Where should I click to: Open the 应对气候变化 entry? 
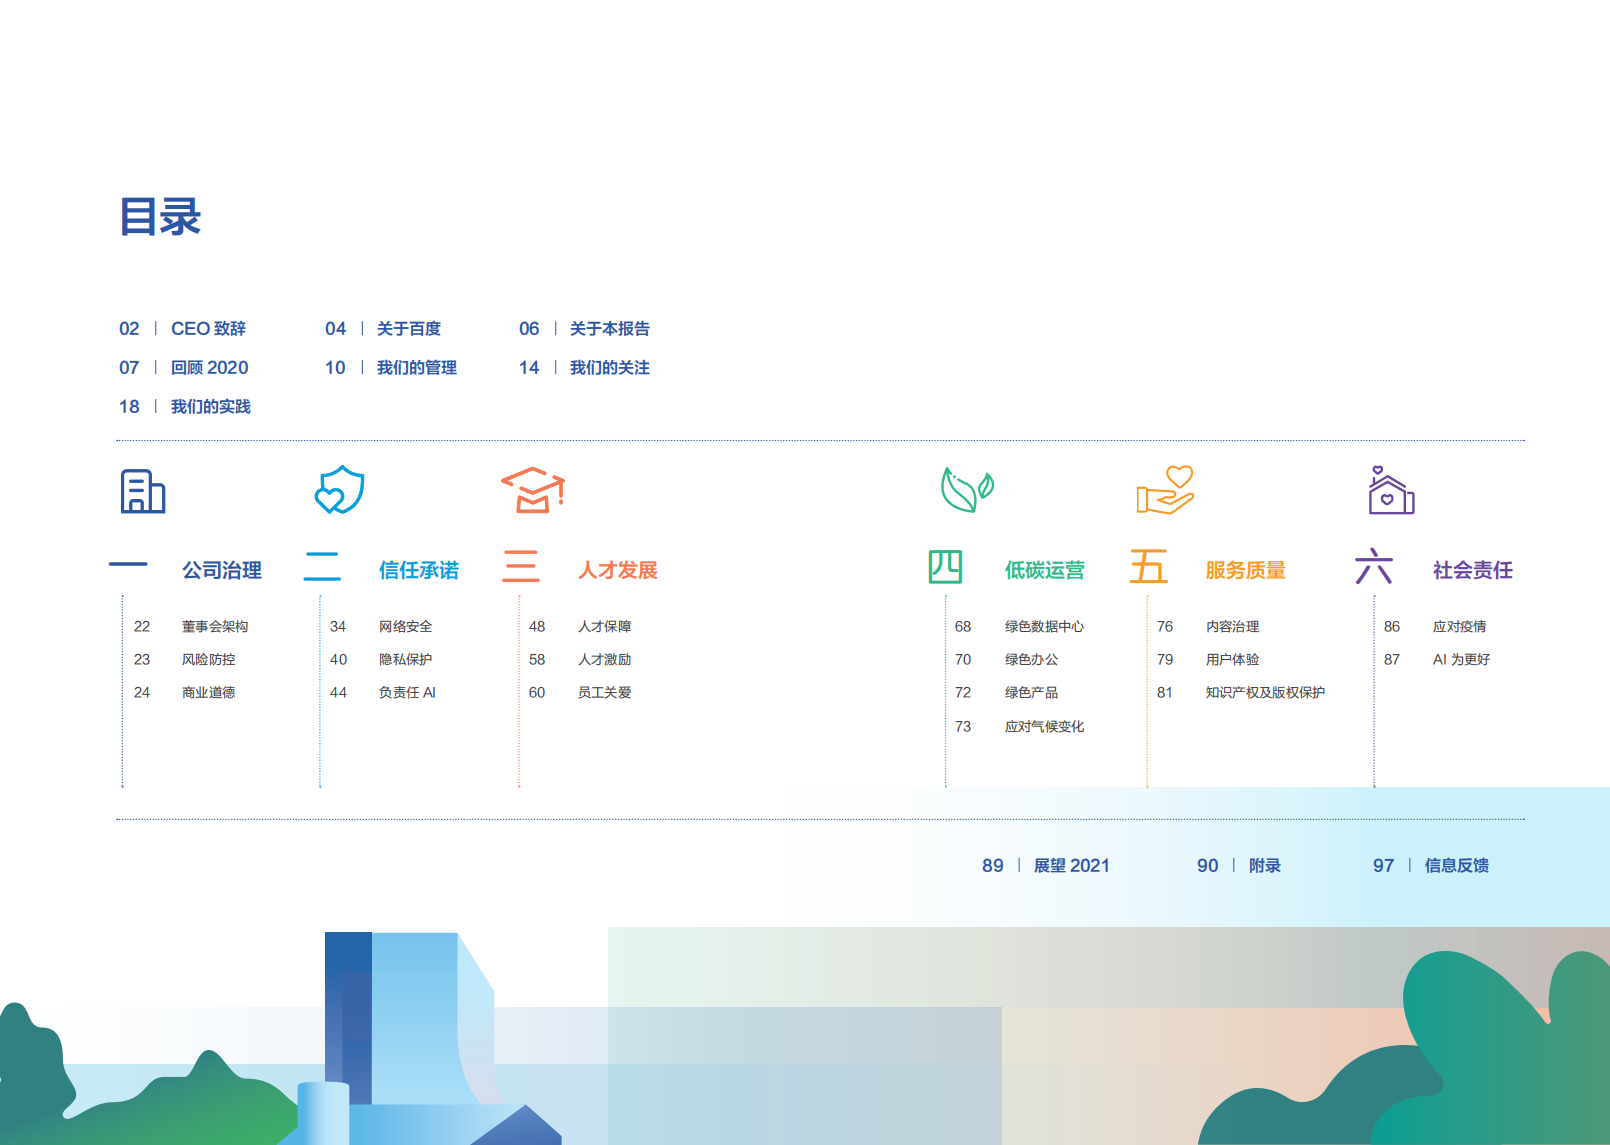tap(1043, 726)
